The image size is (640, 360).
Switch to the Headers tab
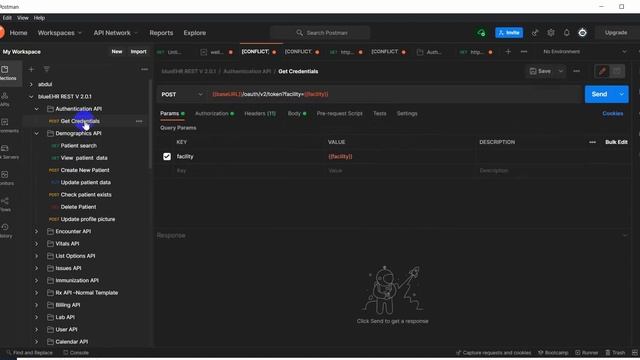[260, 113]
